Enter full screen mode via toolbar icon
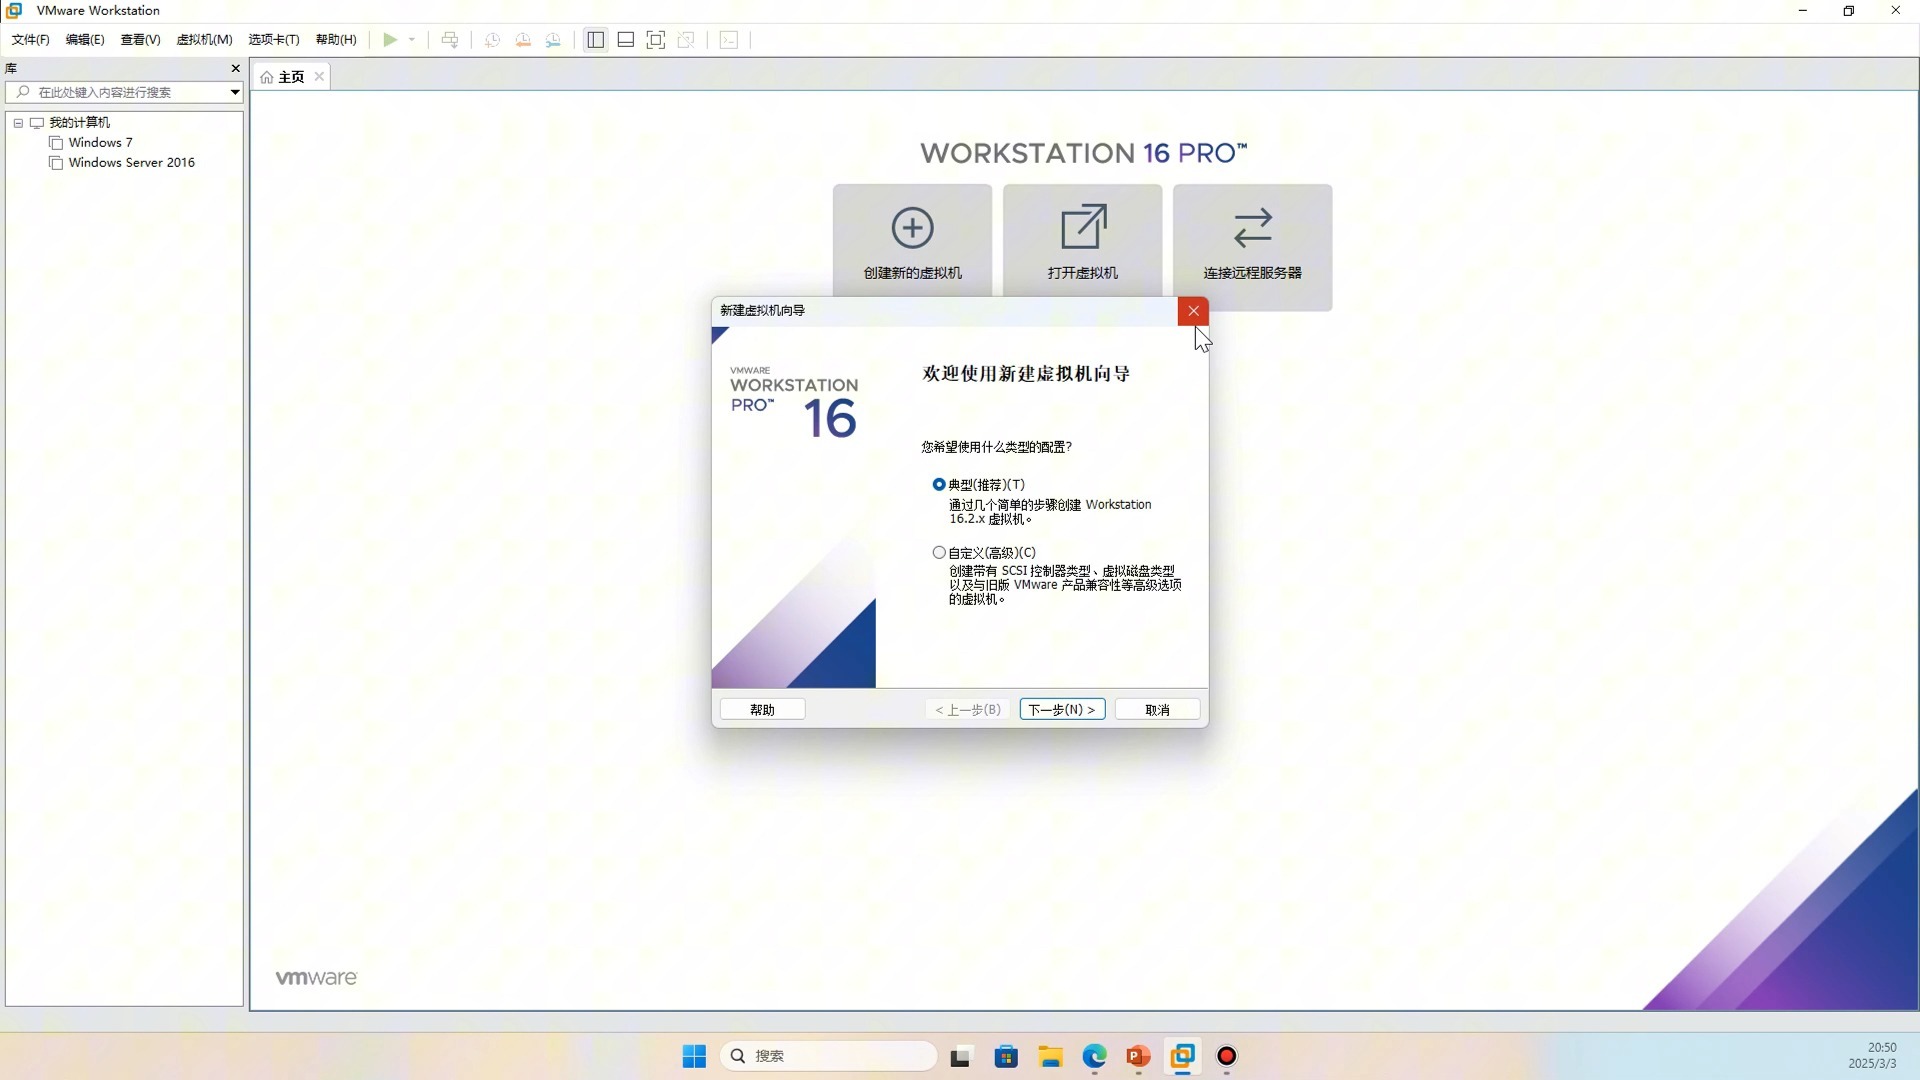The height and width of the screenshot is (1080, 1920). tap(656, 40)
